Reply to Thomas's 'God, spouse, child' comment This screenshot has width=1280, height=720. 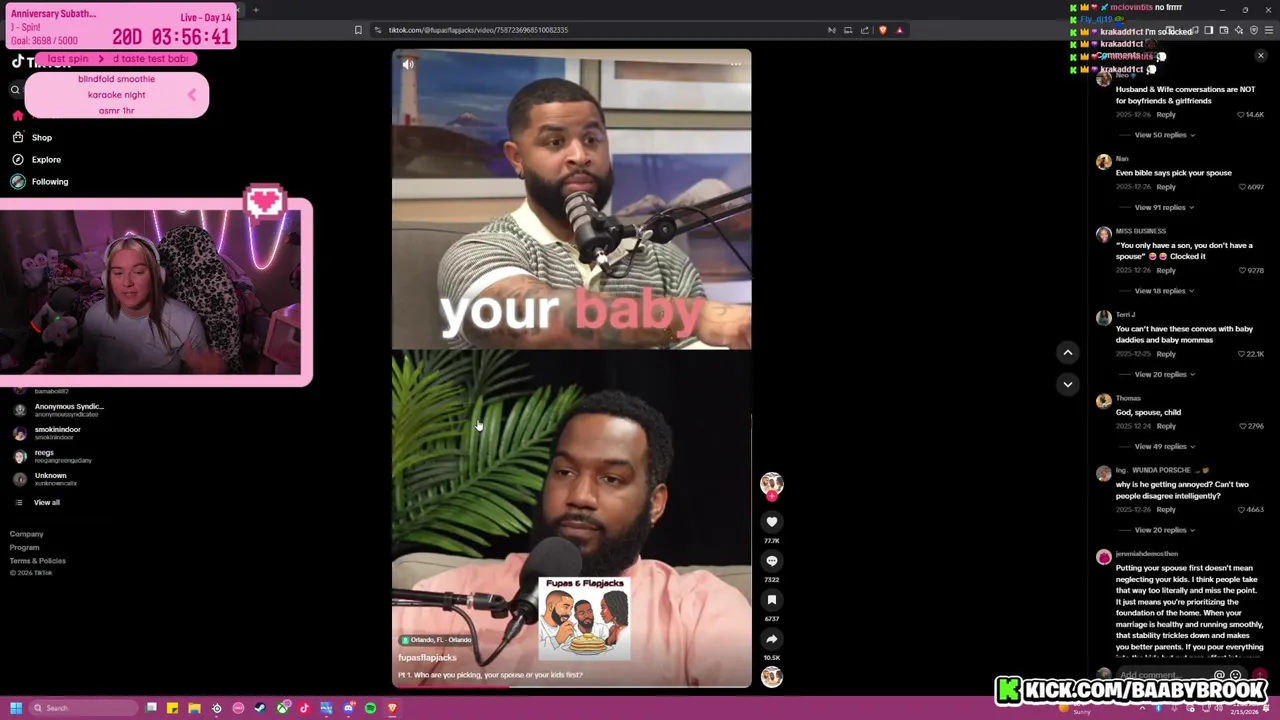click(1166, 426)
